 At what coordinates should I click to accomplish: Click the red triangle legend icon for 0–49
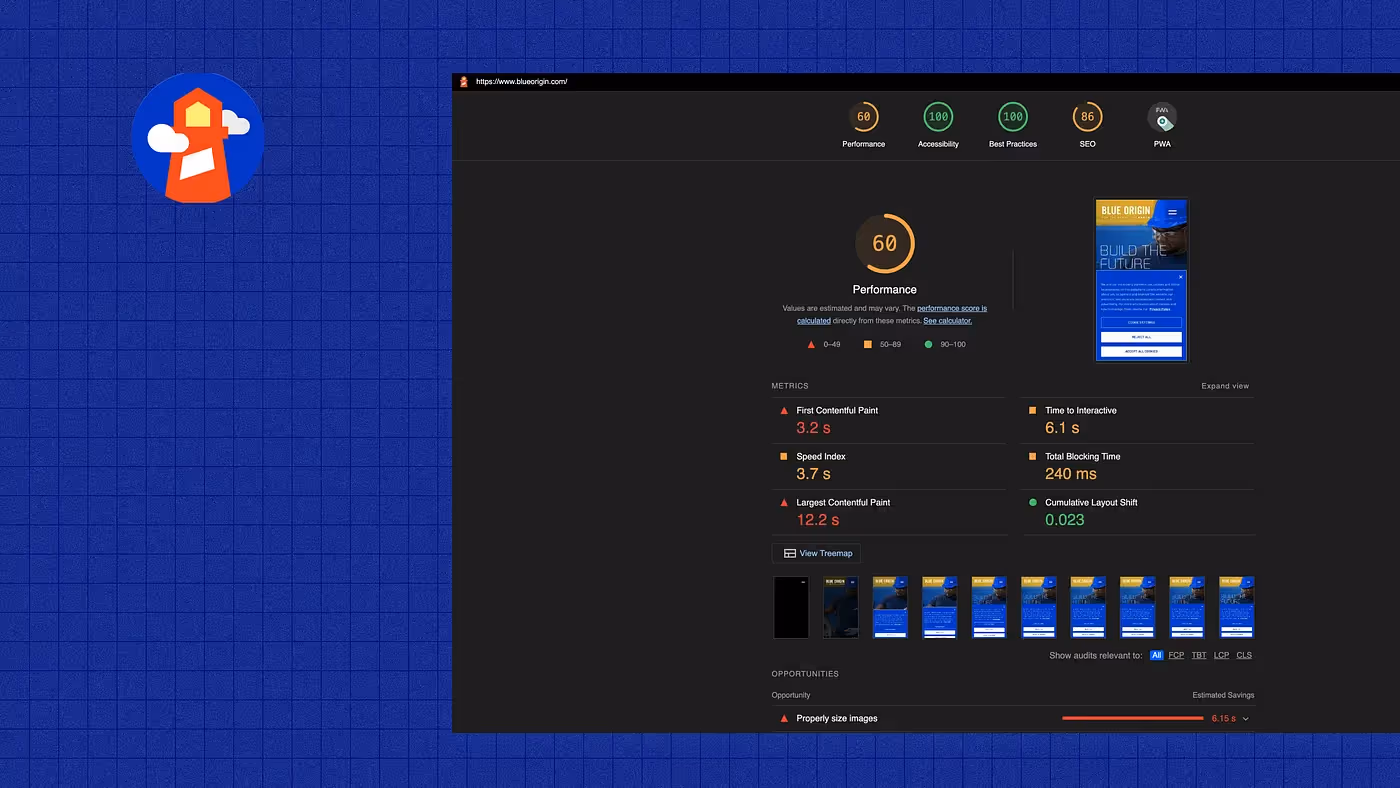click(x=811, y=345)
